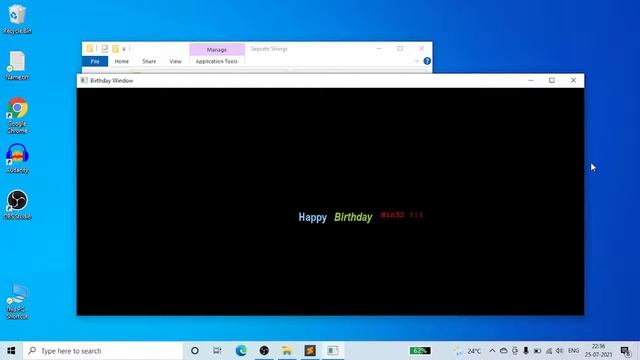Click the 62% battery indicator on taskbar

click(420, 351)
